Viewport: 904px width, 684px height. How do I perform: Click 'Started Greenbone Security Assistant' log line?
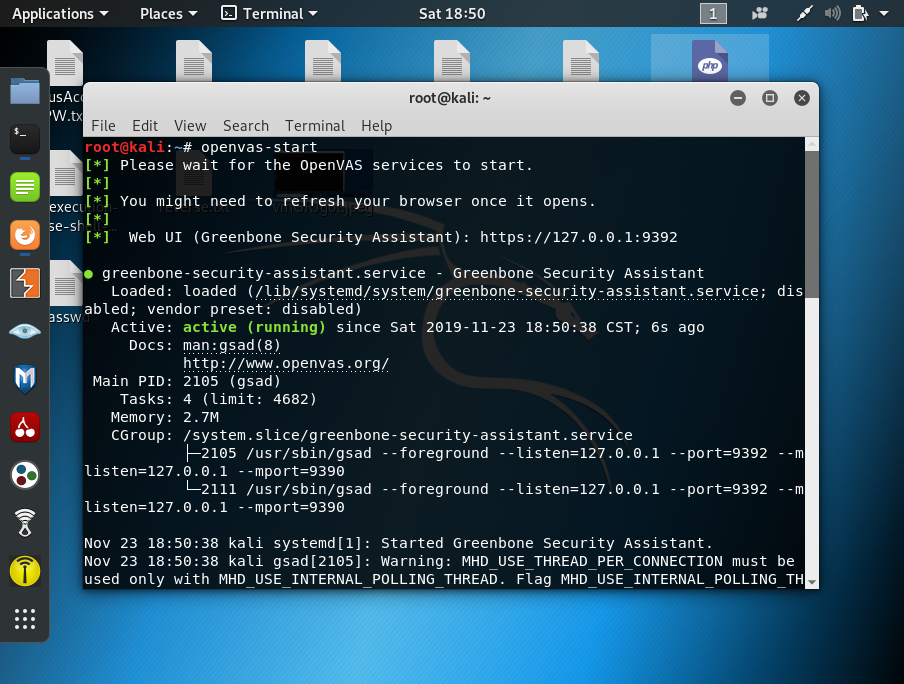point(398,543)
